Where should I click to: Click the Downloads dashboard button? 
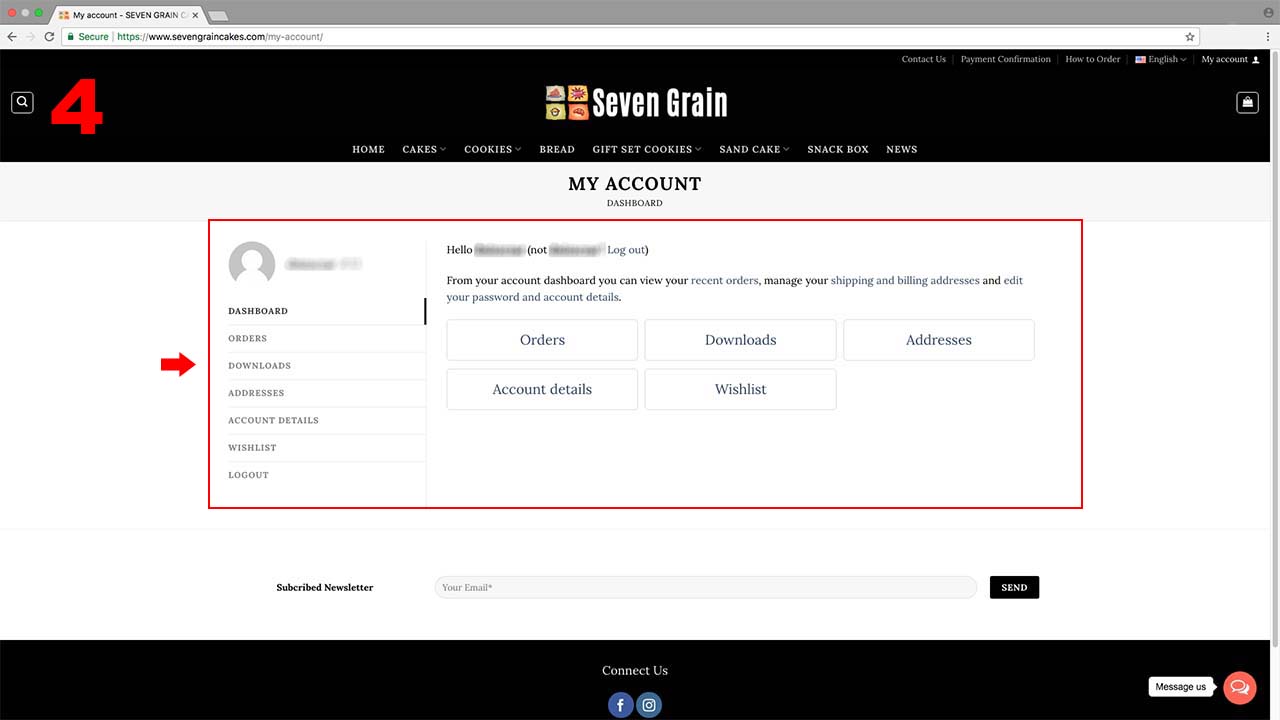(x=740, y=340)
